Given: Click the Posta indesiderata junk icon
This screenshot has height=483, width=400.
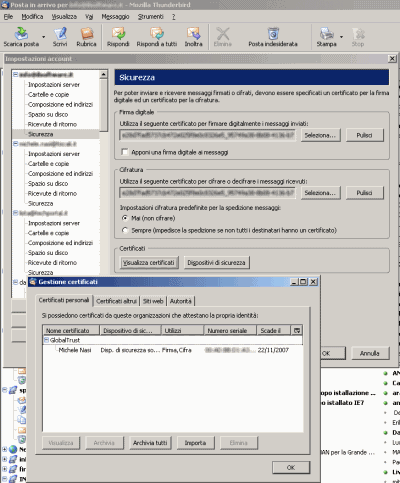Looking at the screenshot, I should point(273,37).
